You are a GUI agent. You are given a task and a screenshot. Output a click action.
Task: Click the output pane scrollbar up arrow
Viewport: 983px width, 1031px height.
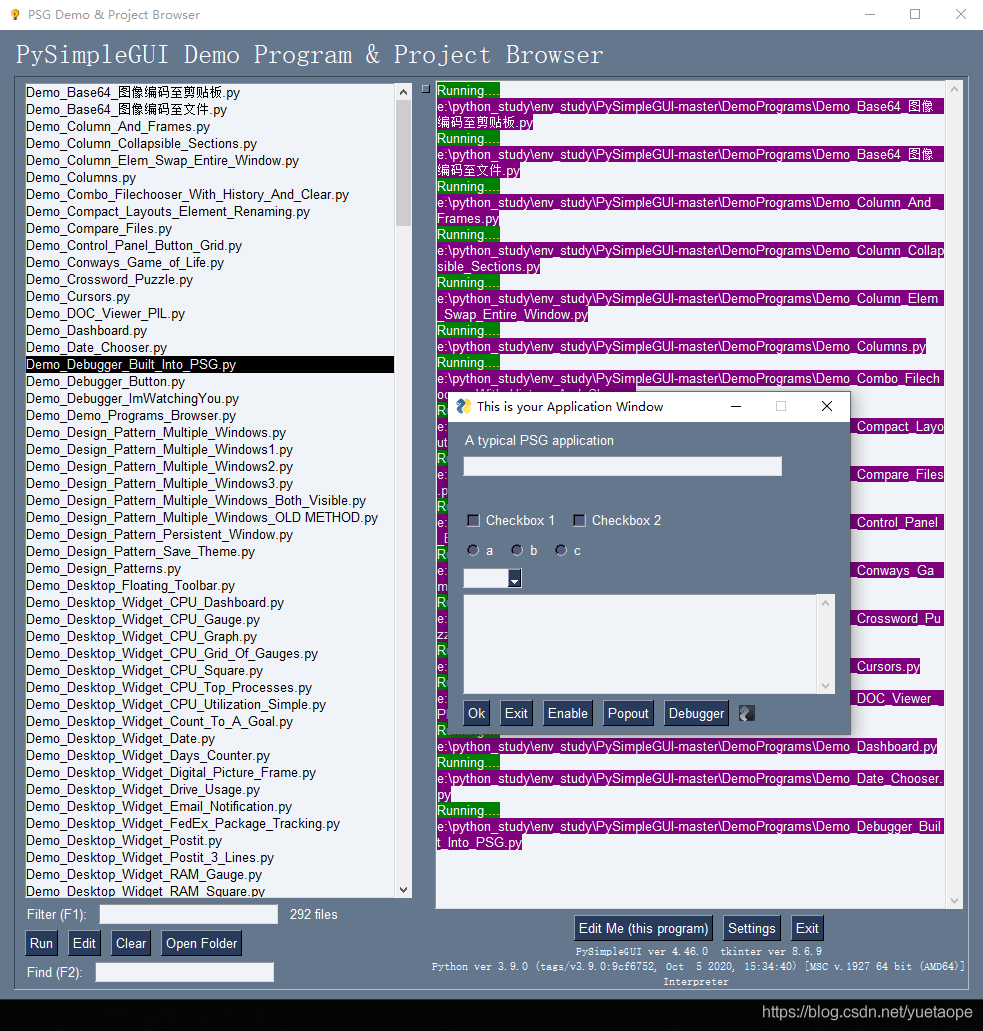click(x=955, y=88)
